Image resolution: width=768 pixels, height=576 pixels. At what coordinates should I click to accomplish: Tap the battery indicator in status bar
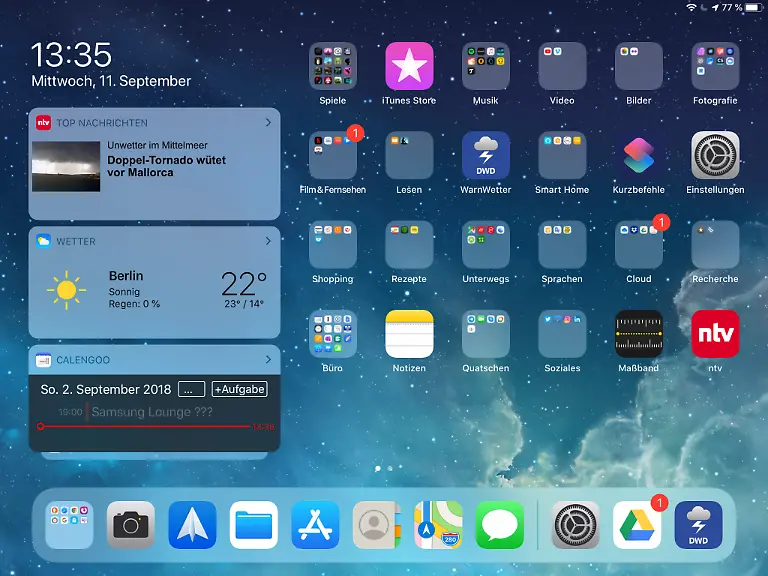[753, 7]
